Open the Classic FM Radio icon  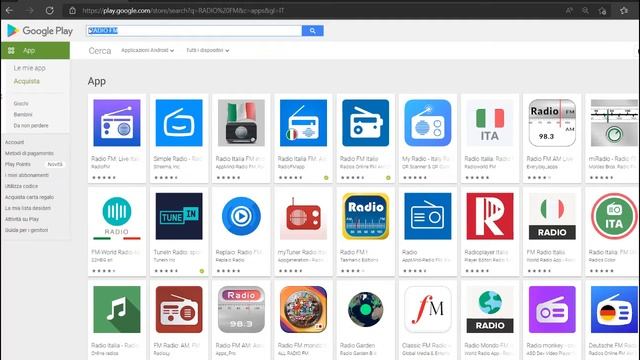pos(428,309)
